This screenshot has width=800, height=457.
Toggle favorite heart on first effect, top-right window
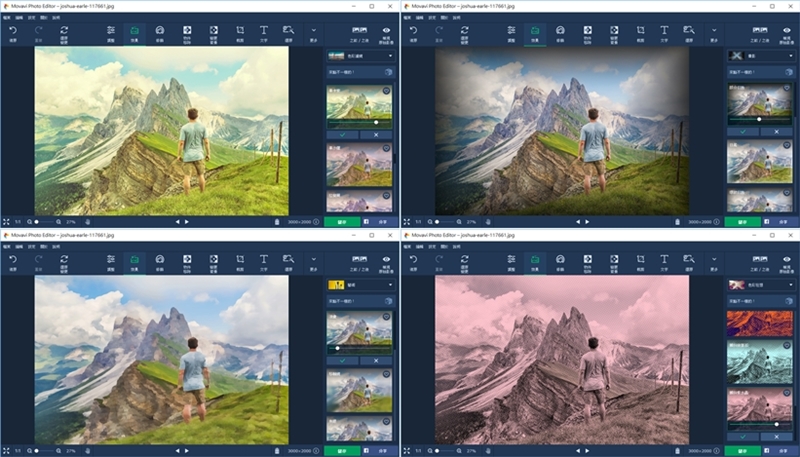tap(787, 89)
